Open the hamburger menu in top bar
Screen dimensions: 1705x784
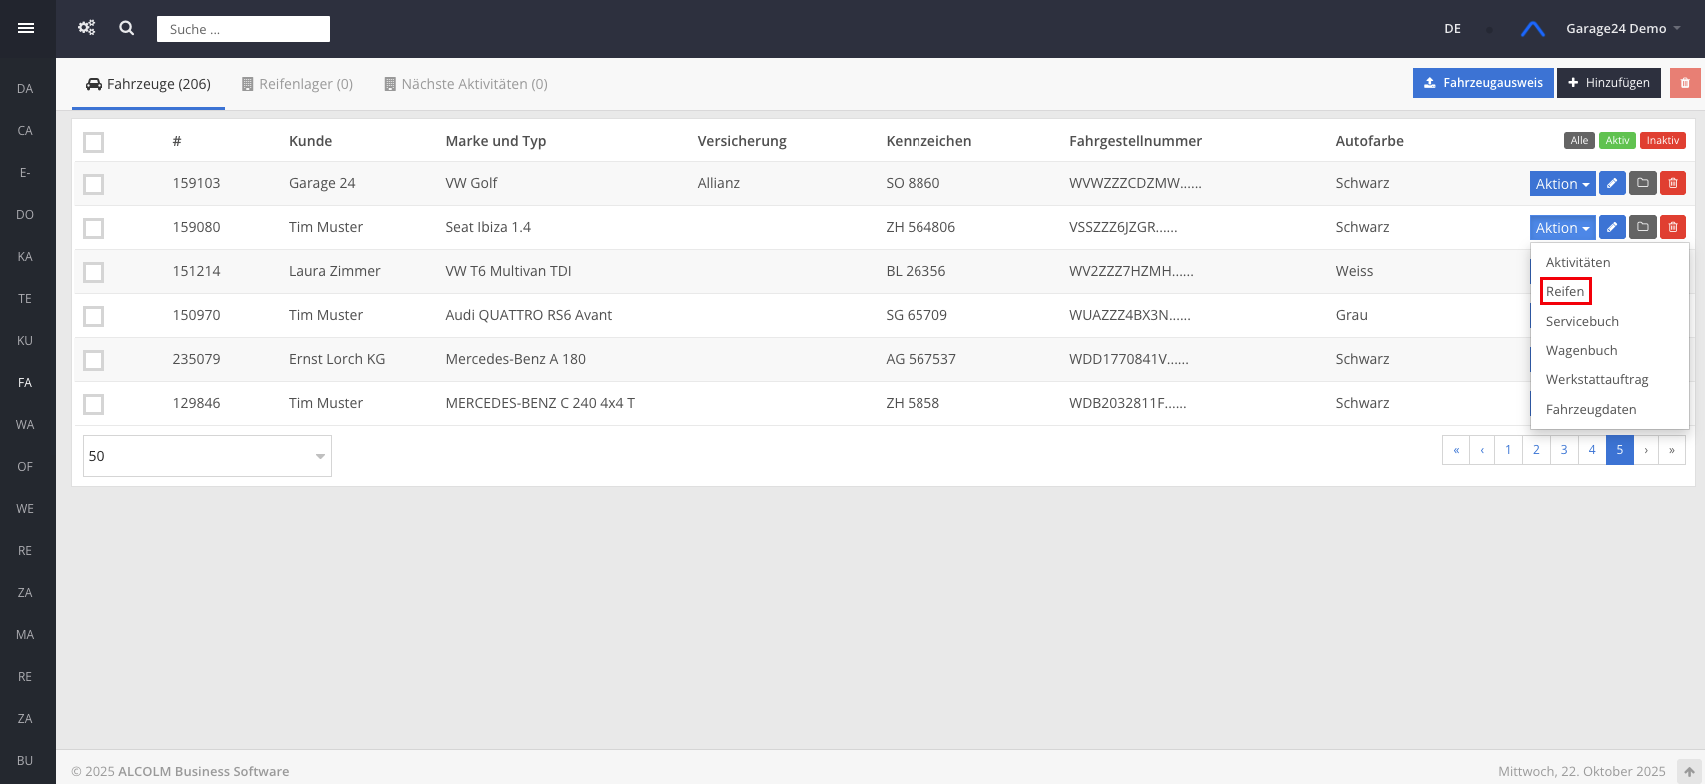(26, 28)
